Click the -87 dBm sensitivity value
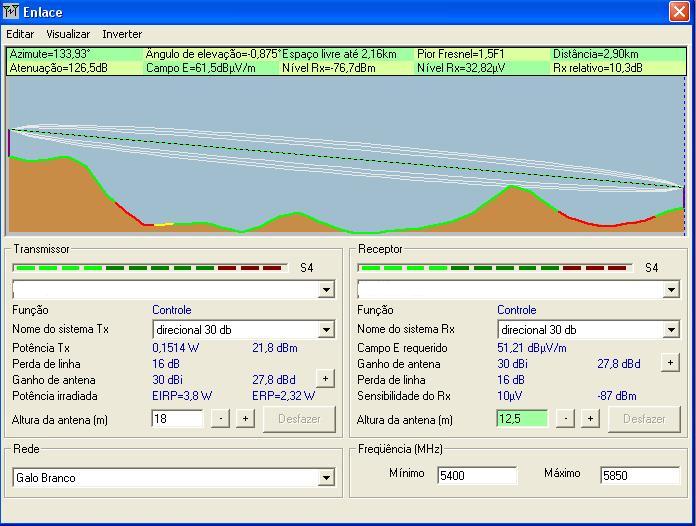The width and height of the screenshot is (696, 526). [x=617, y=395]
